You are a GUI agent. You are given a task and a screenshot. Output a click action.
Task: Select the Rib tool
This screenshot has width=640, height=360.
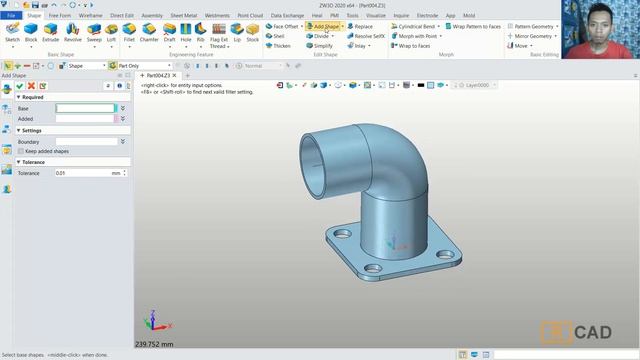[x=200, y=32]
